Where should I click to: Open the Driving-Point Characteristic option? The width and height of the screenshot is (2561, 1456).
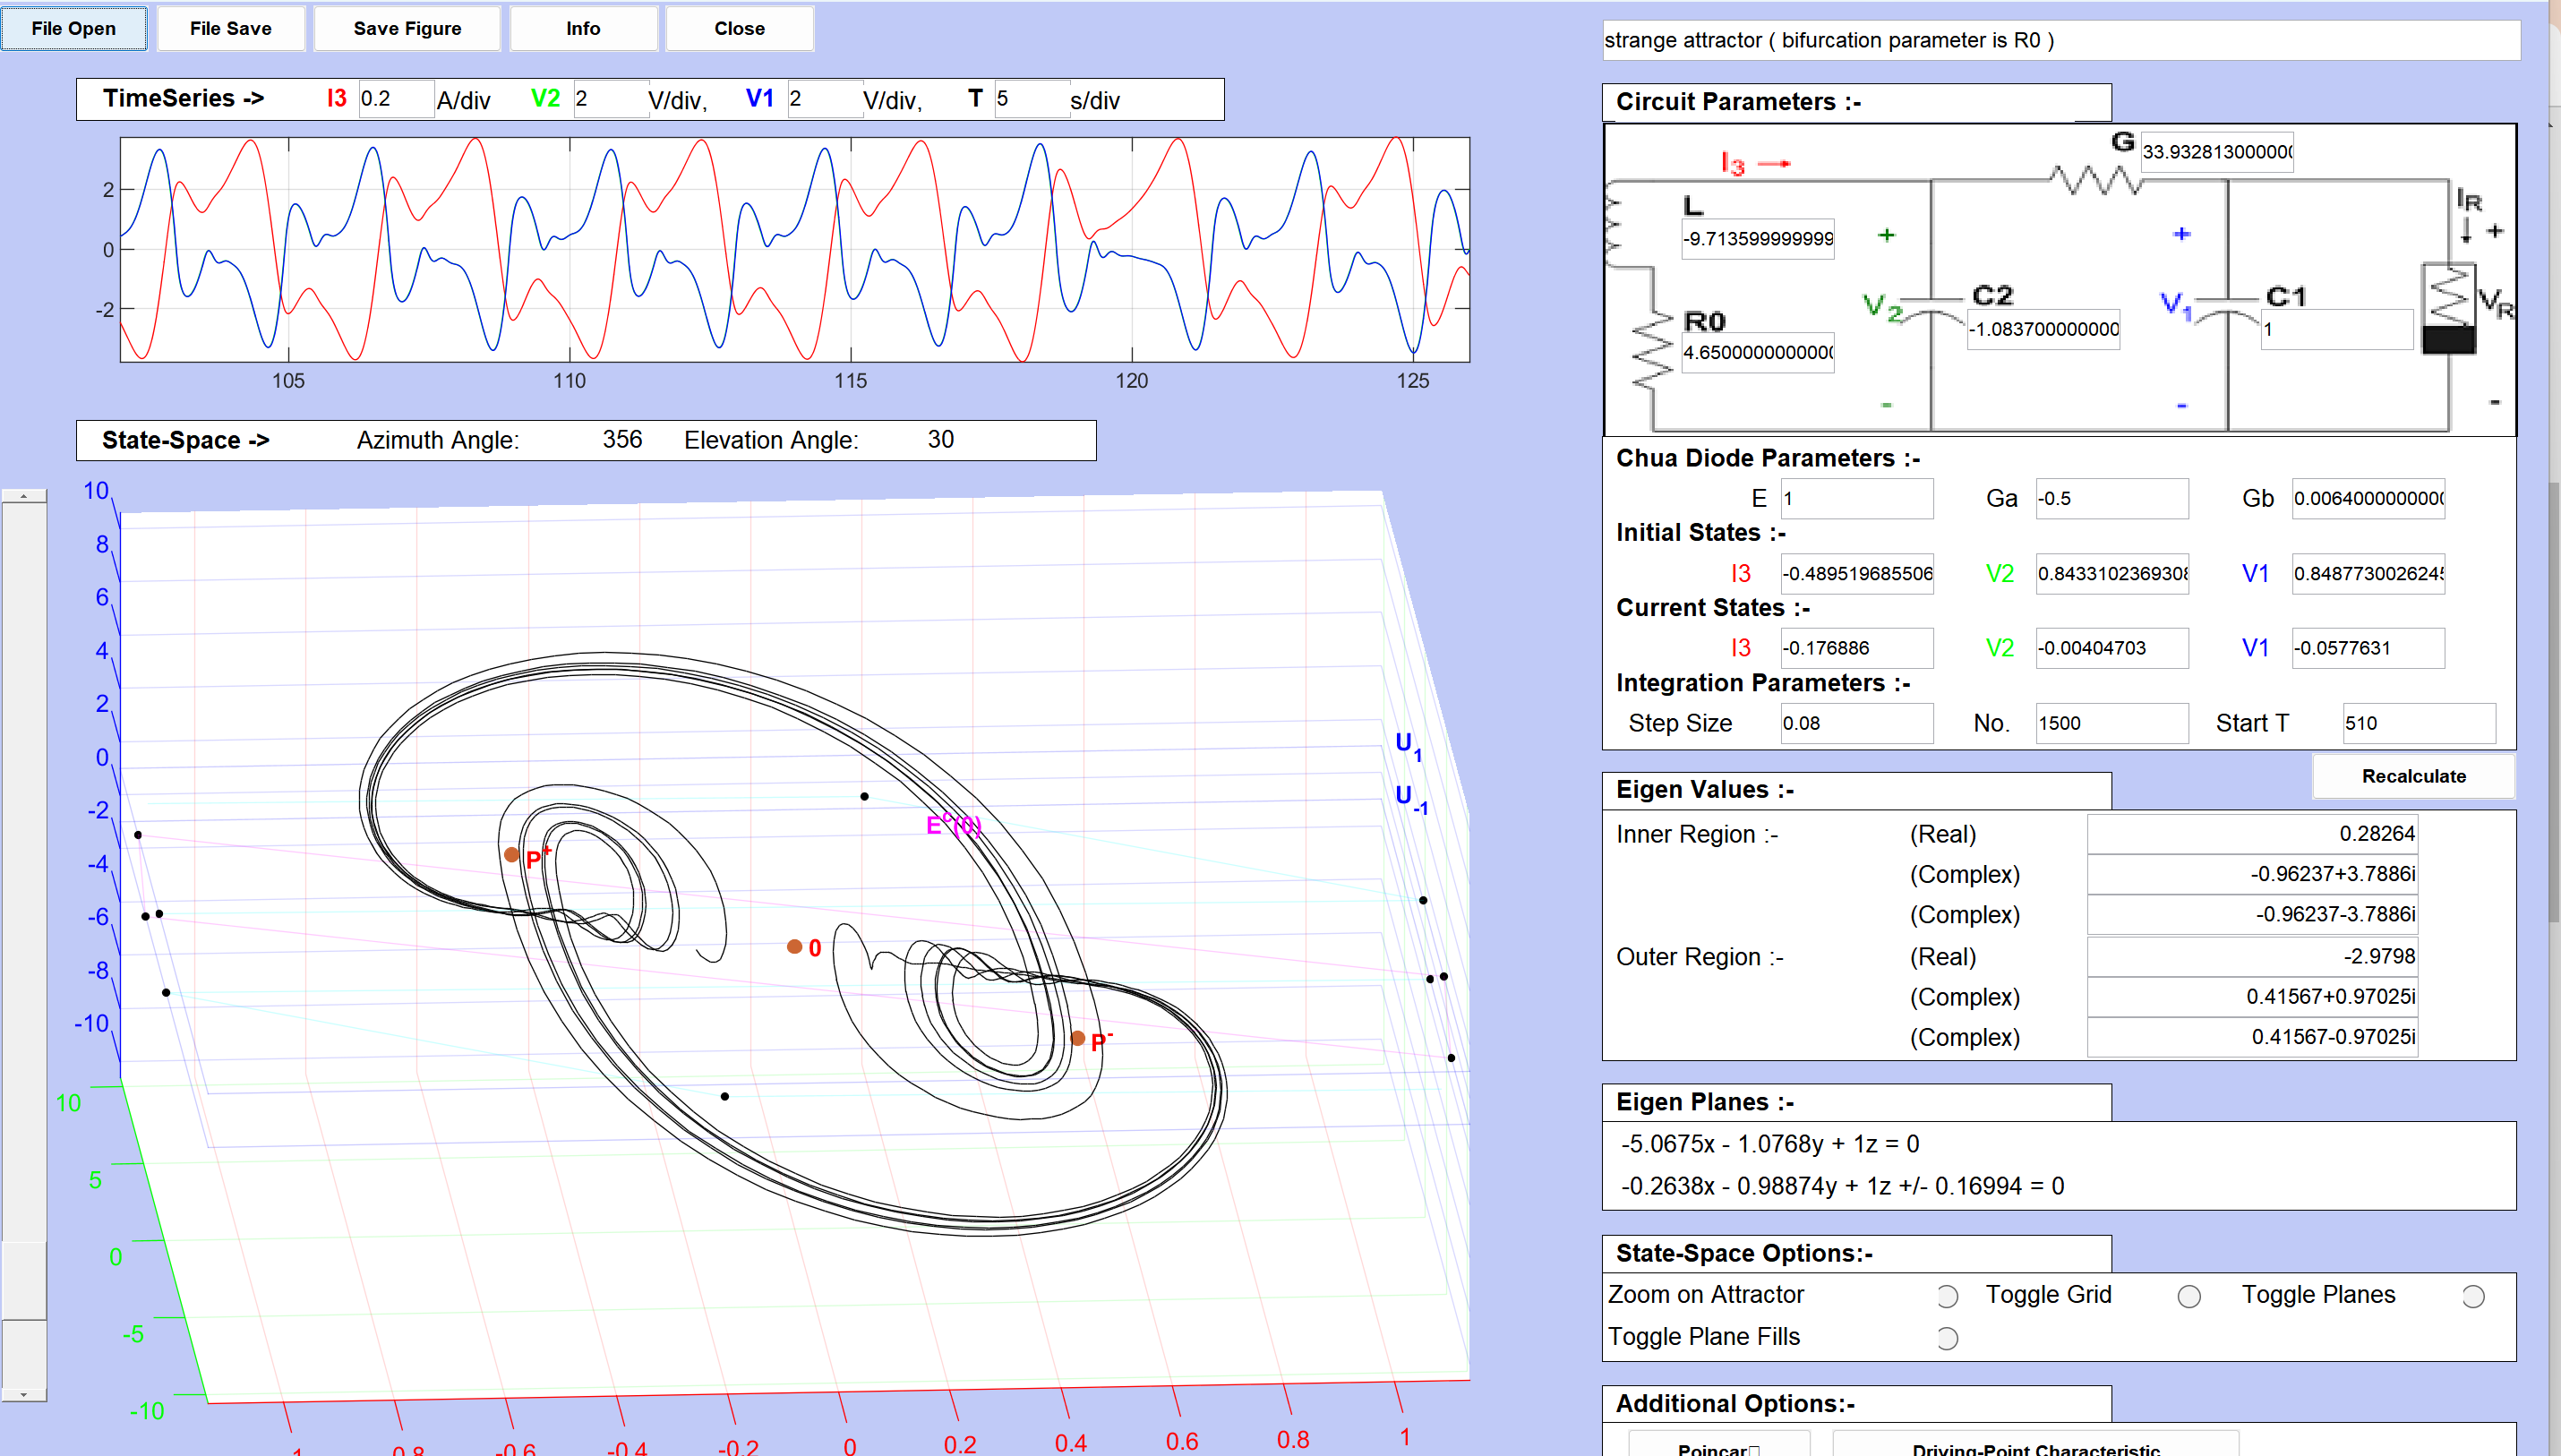(2035, 1446)
